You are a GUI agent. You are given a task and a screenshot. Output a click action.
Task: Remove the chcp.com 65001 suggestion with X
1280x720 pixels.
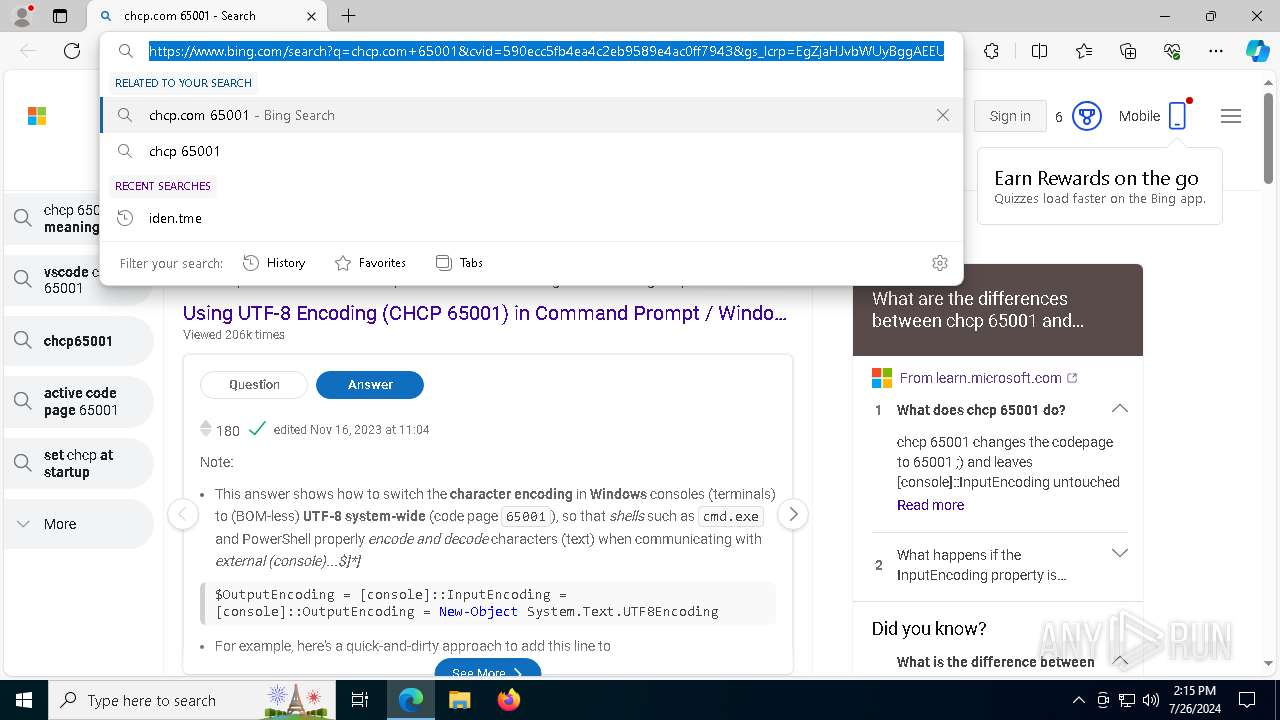tap(942, 115)
